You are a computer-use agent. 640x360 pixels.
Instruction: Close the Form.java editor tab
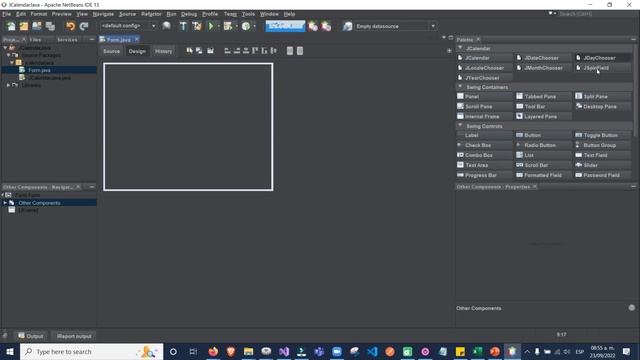tap(136, 39)
